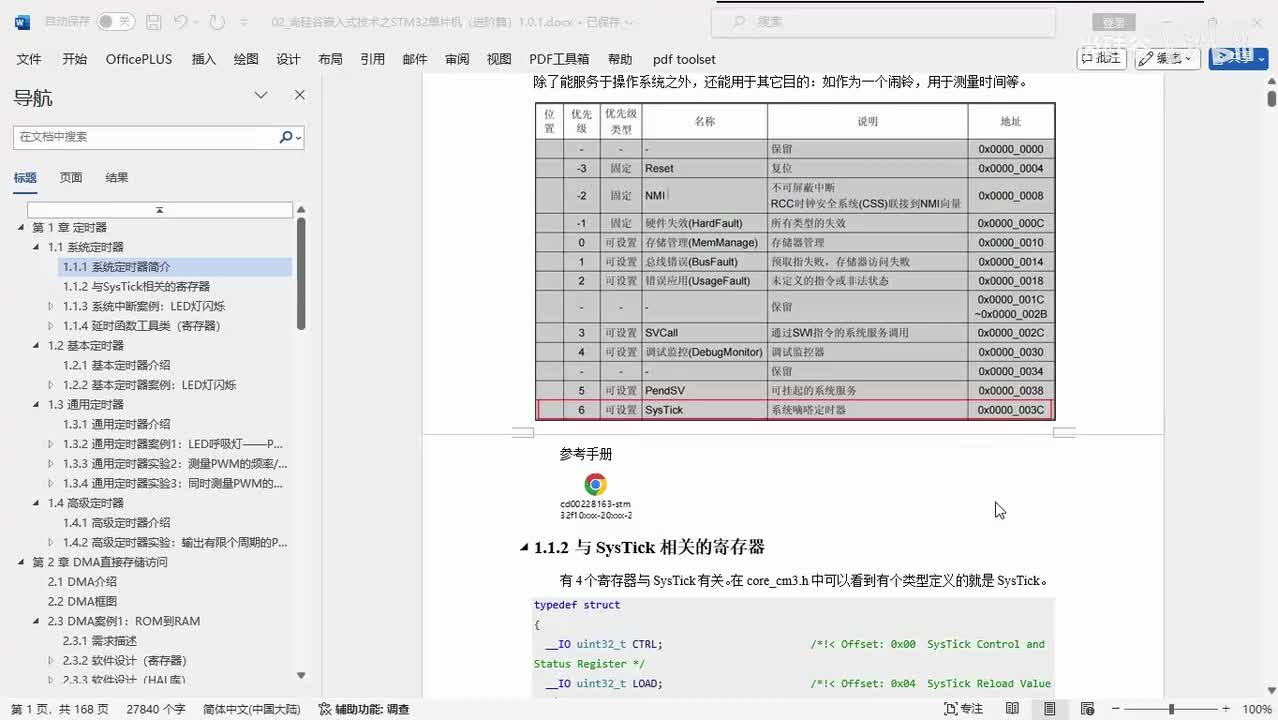
Task: Open the 文件 menu
Action: click(29, 59)
